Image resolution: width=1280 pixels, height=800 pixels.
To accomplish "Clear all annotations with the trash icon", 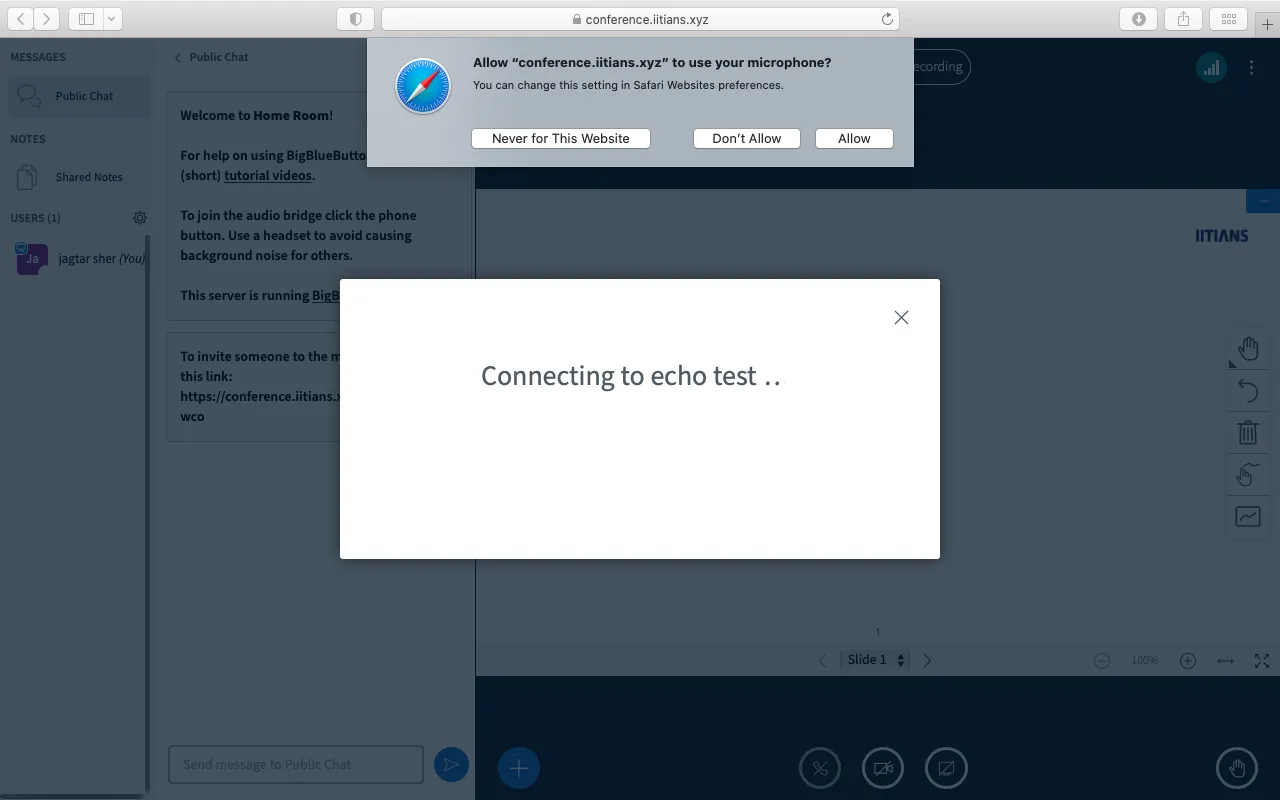I will tap(1248, 432).
